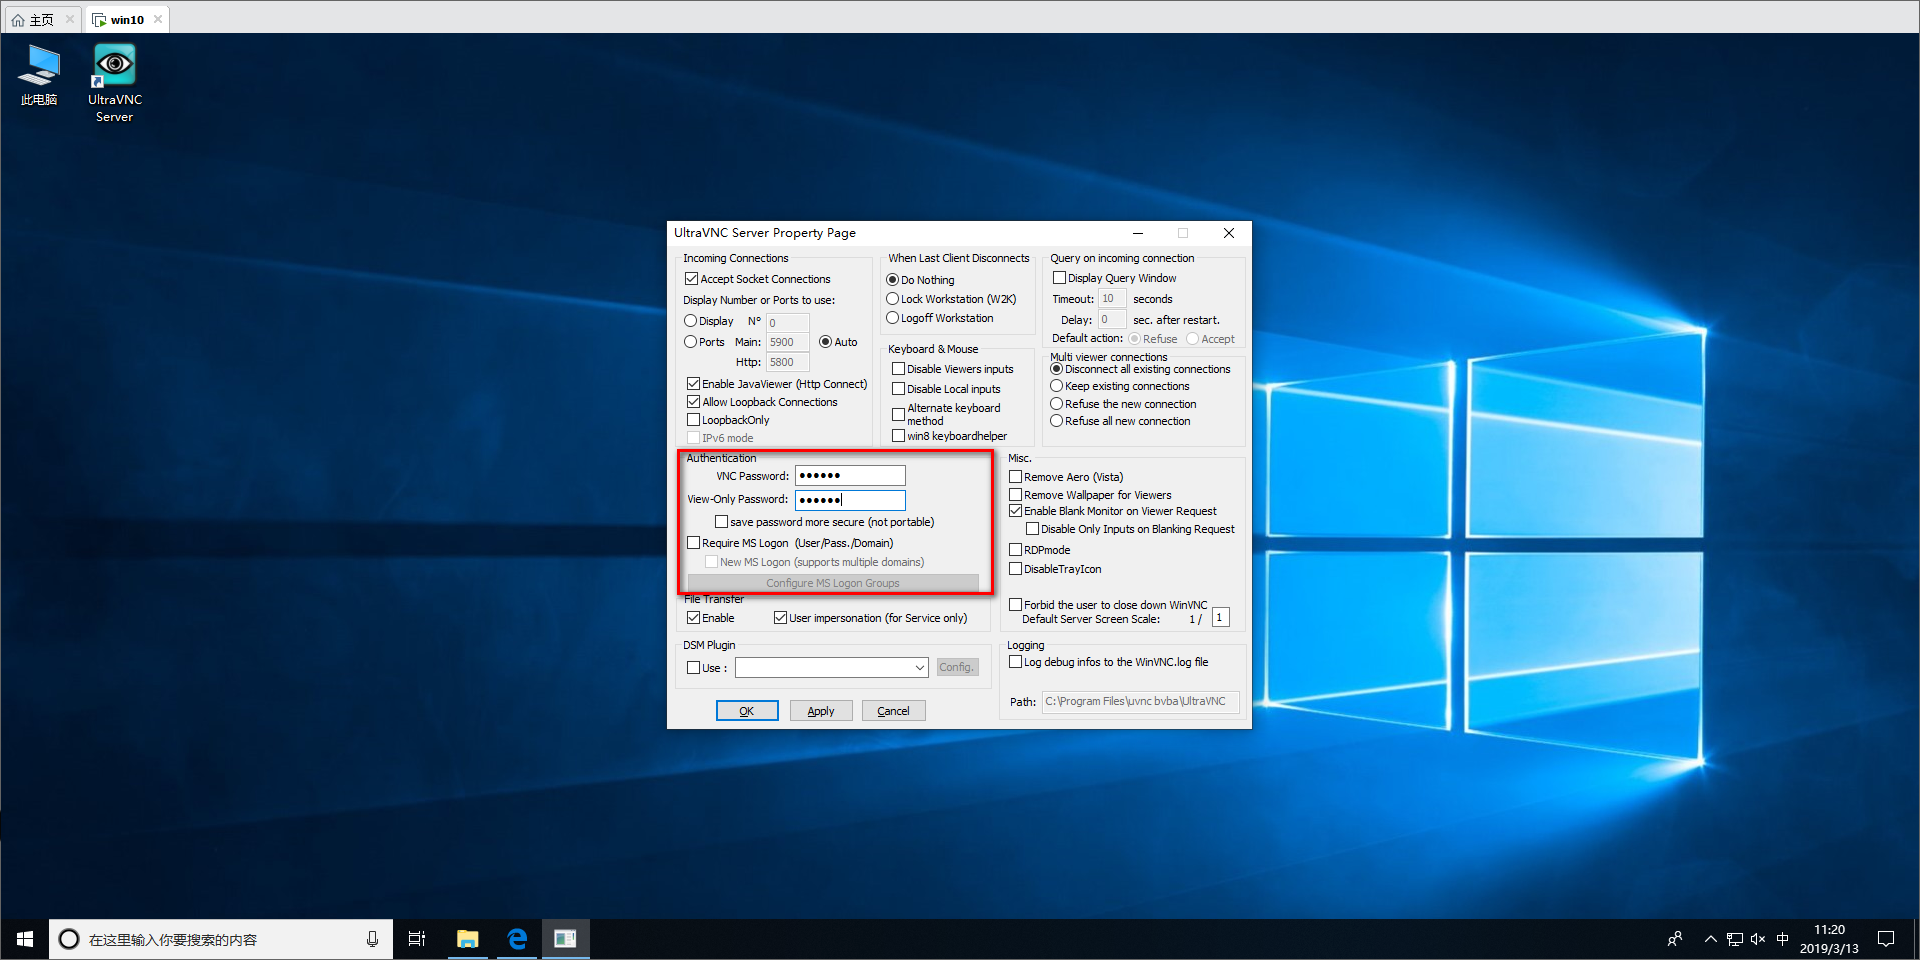Select Refuse the new connection
Screen dimensions: 1920x960
1056,404
